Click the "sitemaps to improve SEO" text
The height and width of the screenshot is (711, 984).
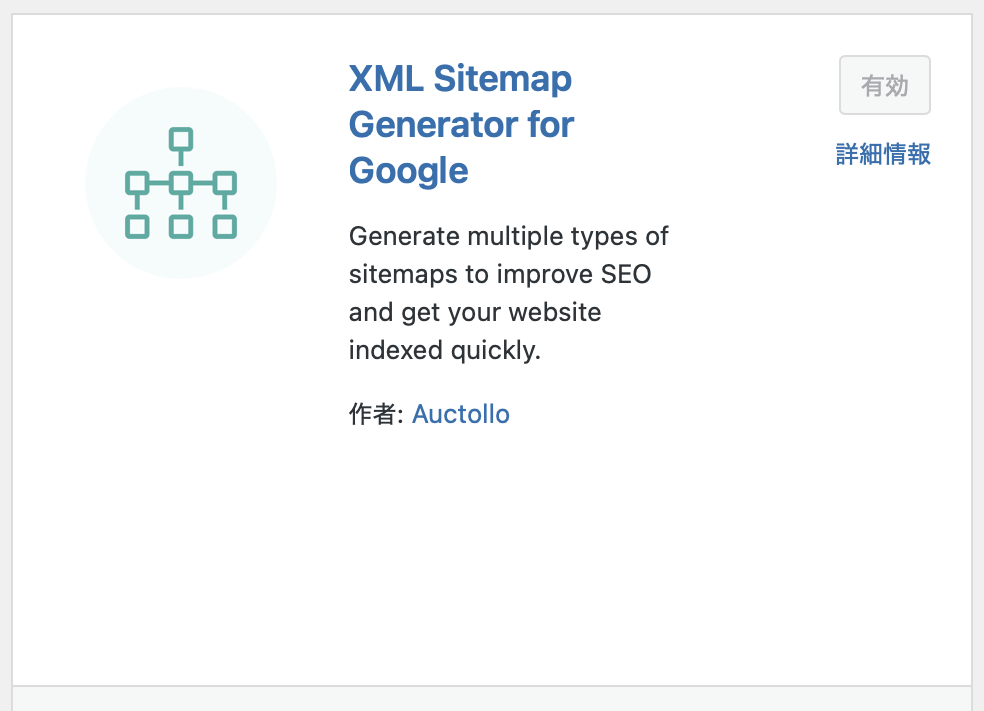point(500,275)
